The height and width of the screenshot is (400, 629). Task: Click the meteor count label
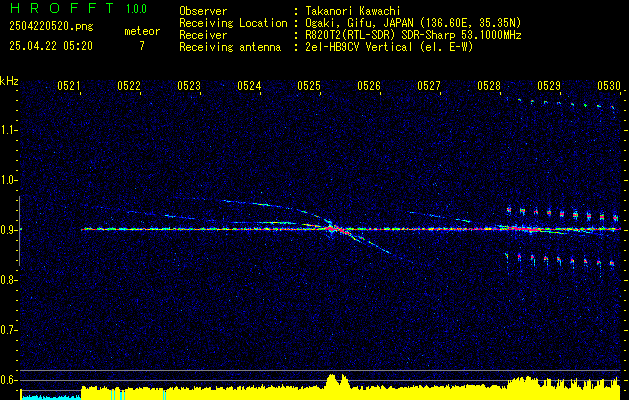pyautogui.click(x=142, y=31)
